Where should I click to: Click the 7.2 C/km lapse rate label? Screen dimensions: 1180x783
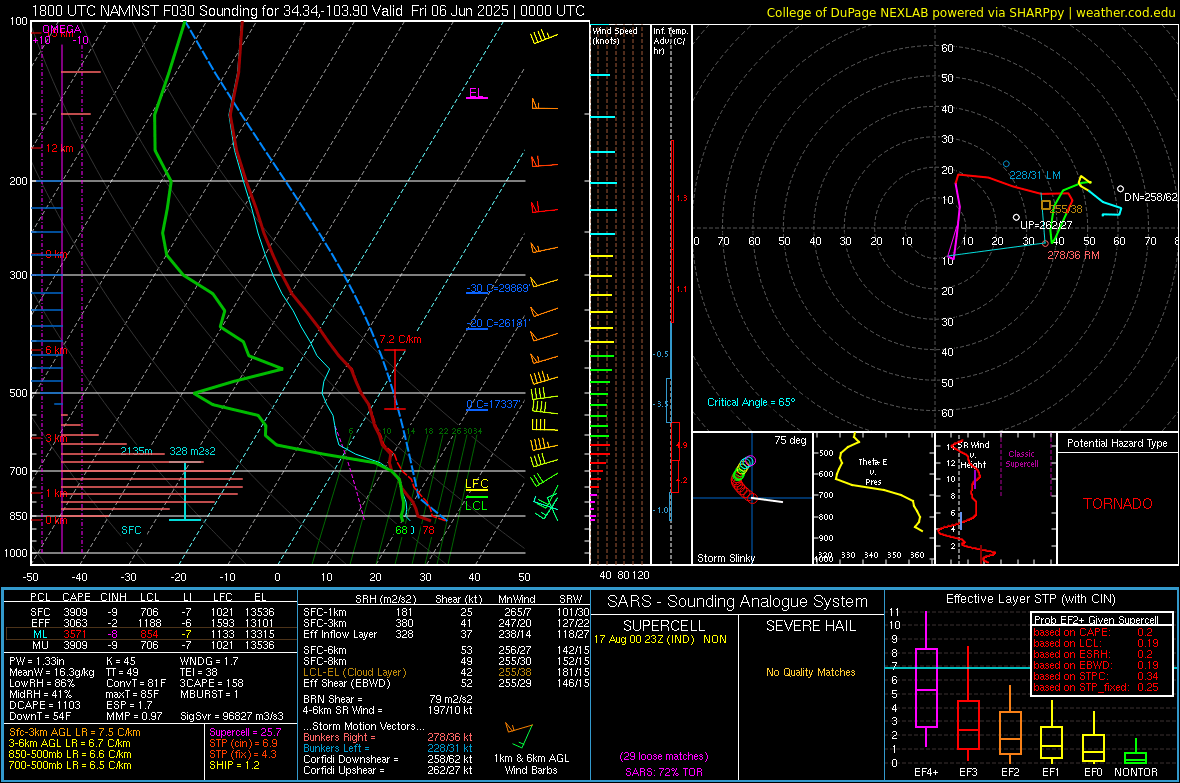coord(400,340)
